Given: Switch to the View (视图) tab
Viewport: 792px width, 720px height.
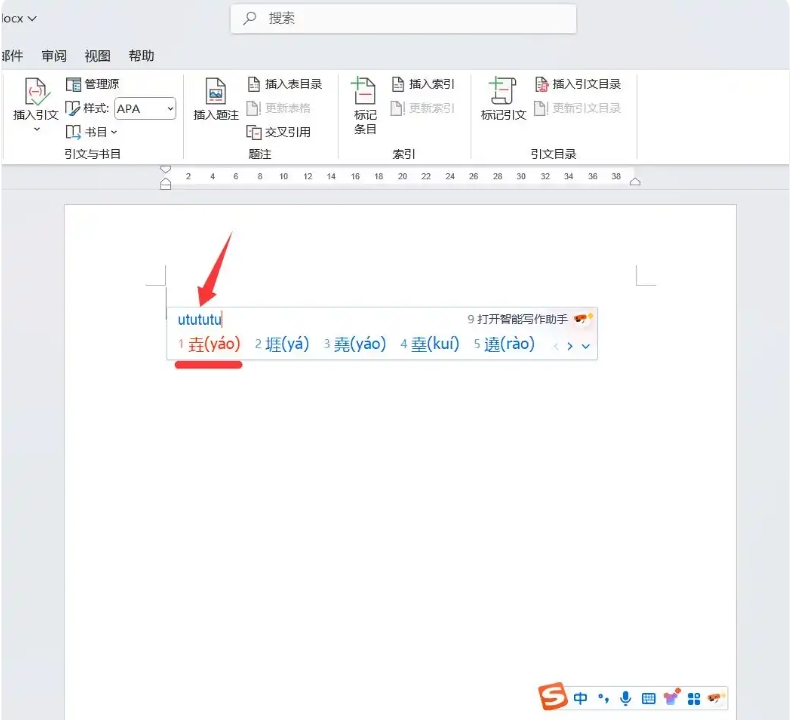Looking at the screenshot, I should pyautogui.click(x=98, y=56).
